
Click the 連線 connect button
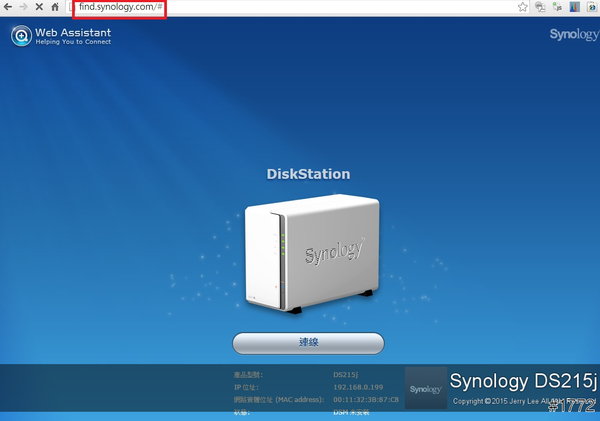(x=308, y=343)
